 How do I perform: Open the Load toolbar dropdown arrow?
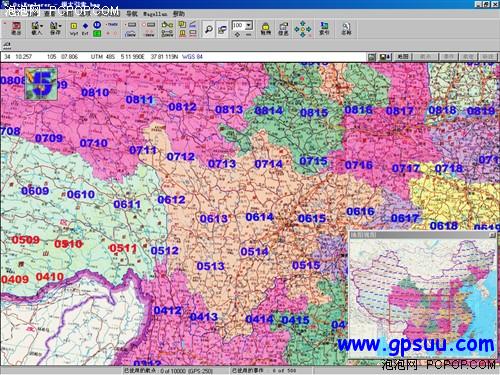tap(42, 26)
